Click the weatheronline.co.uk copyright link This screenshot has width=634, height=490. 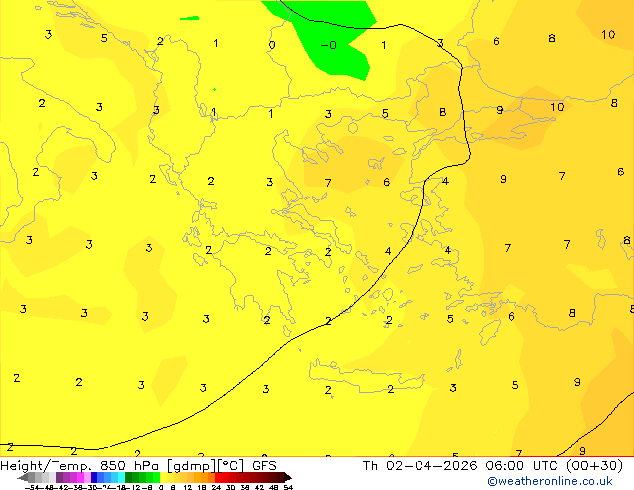point(550,481)
